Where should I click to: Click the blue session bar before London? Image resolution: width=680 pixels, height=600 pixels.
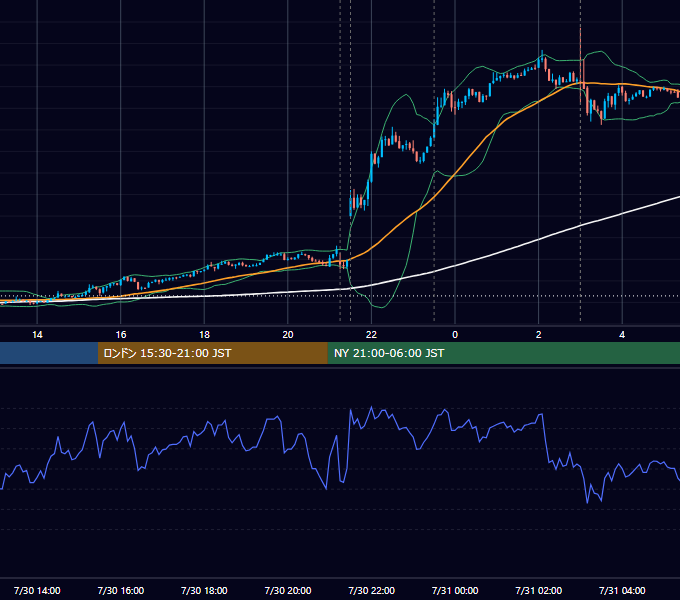coord(49,353)
